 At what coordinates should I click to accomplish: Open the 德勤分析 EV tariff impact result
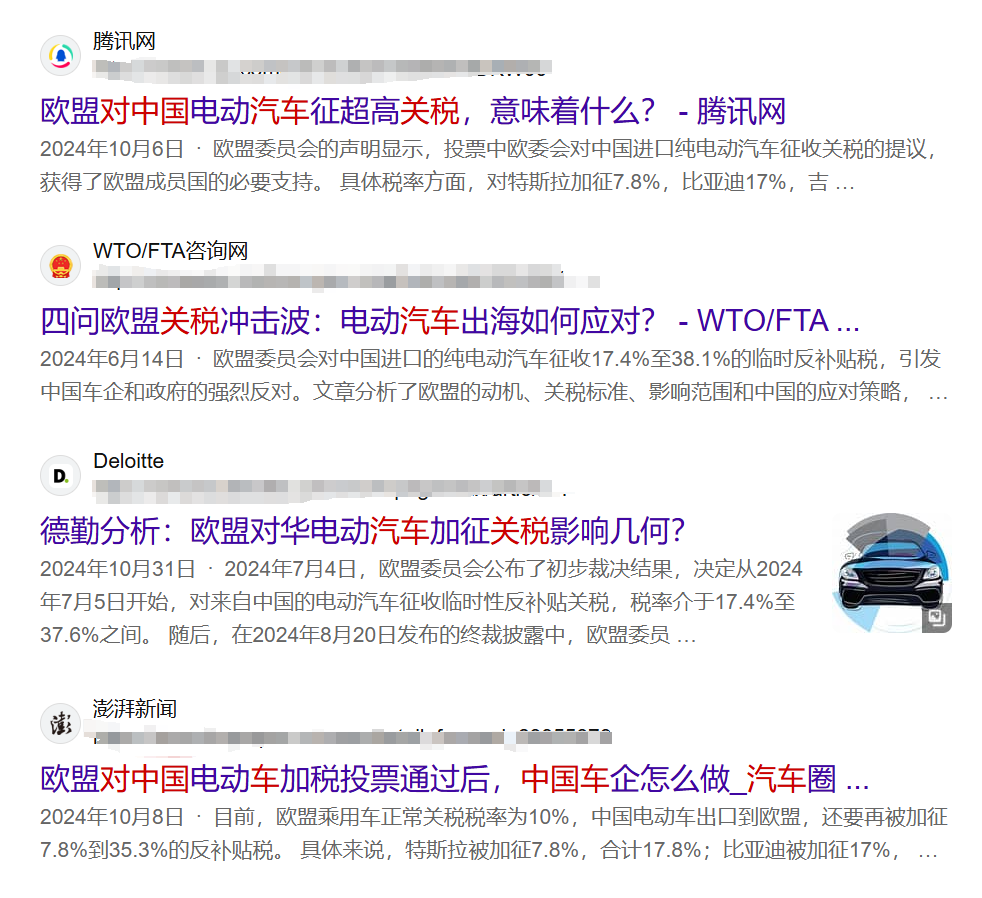click(361, 530)
